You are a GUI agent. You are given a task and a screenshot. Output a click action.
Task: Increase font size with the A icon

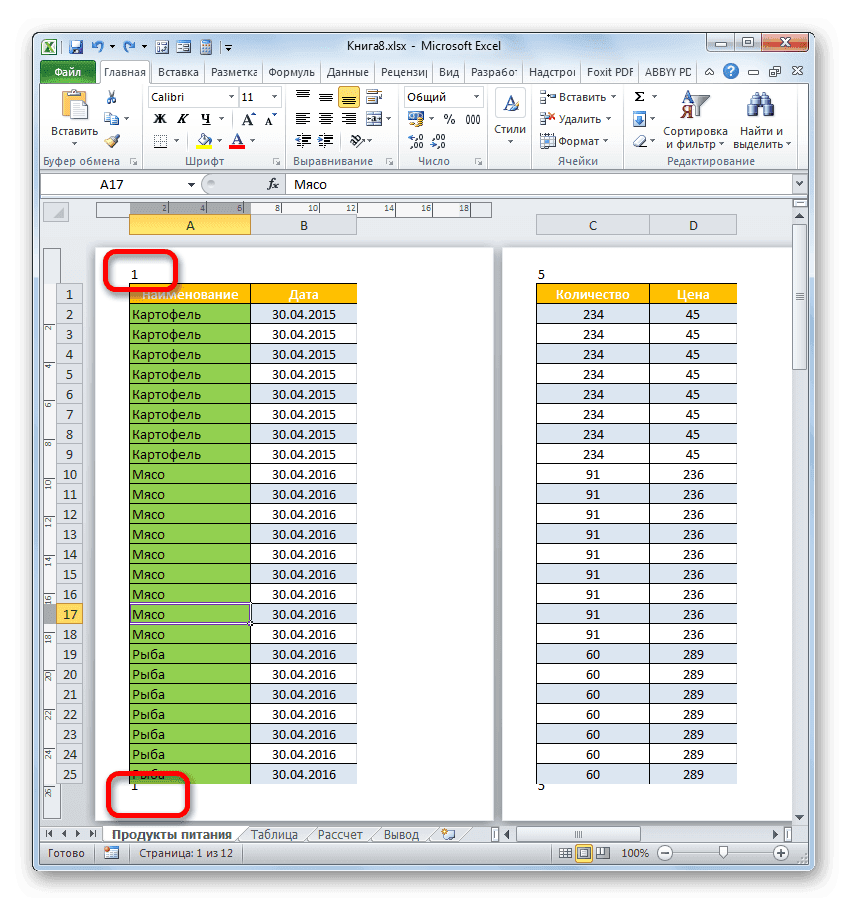(248, 118)
